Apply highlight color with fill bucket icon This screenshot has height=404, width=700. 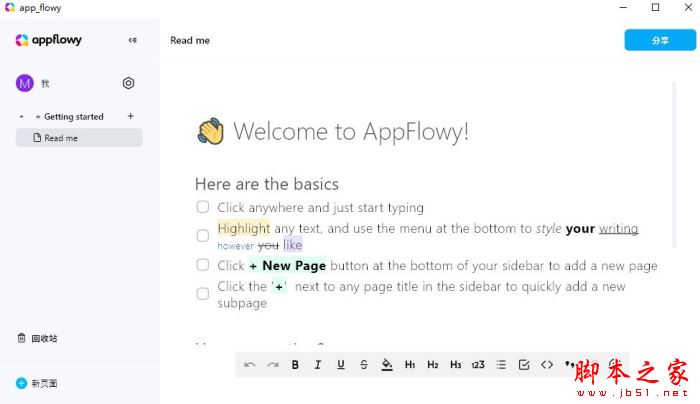[387, 365]
